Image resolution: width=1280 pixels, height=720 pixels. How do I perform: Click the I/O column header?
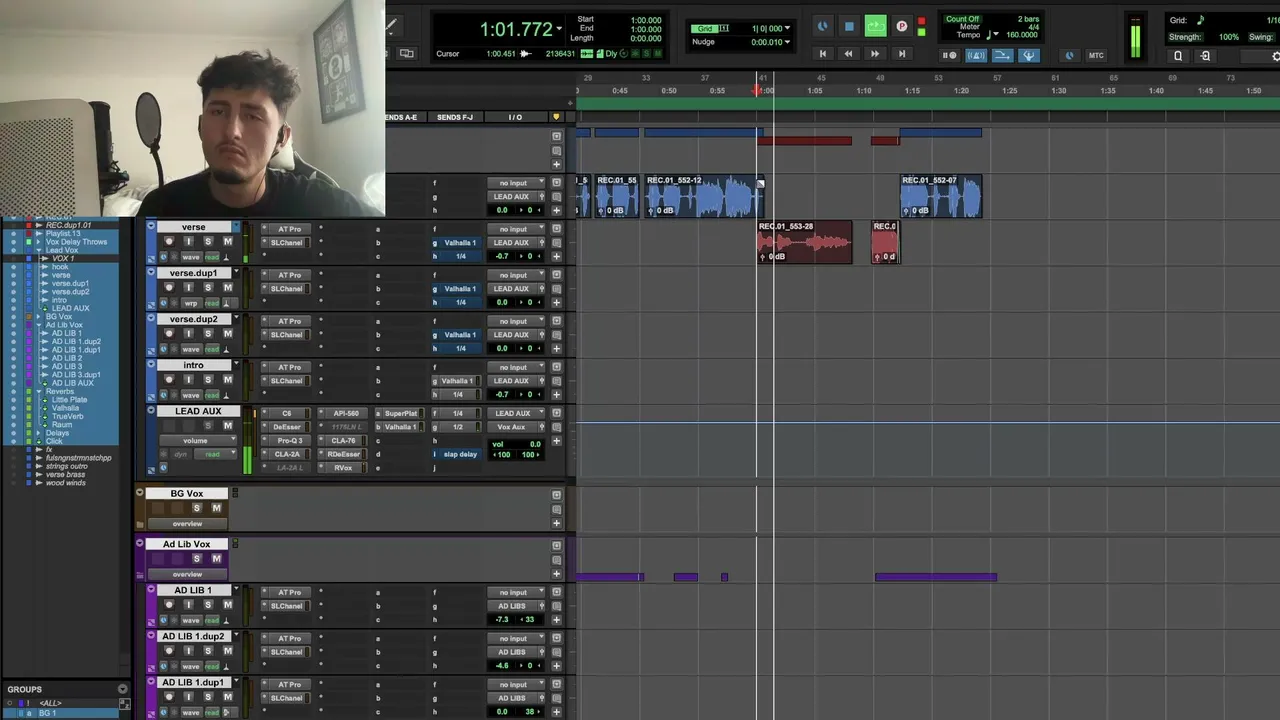coord(515,117)
